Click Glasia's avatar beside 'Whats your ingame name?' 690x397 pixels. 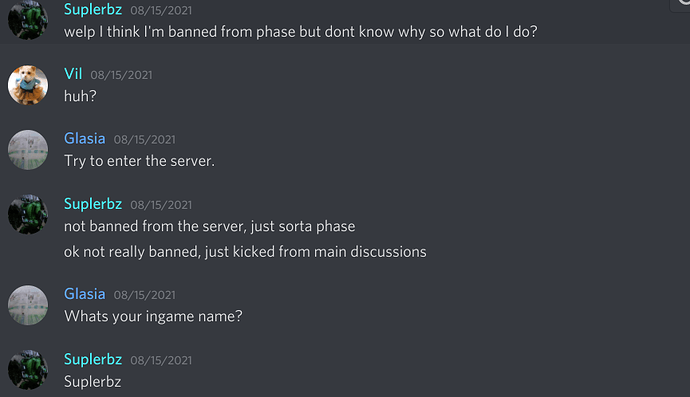(28, 305)
